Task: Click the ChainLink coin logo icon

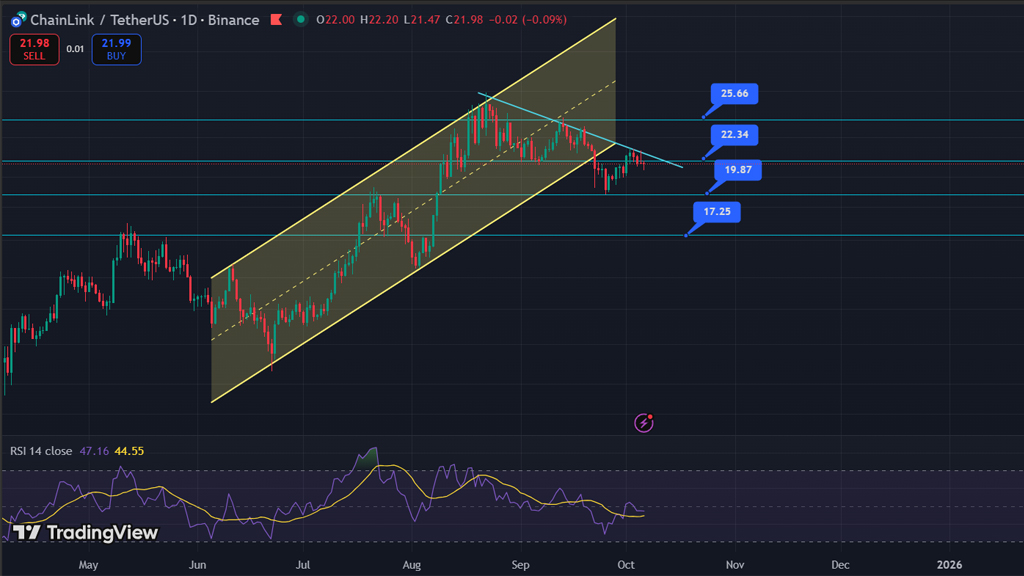Action: (17, 20)
